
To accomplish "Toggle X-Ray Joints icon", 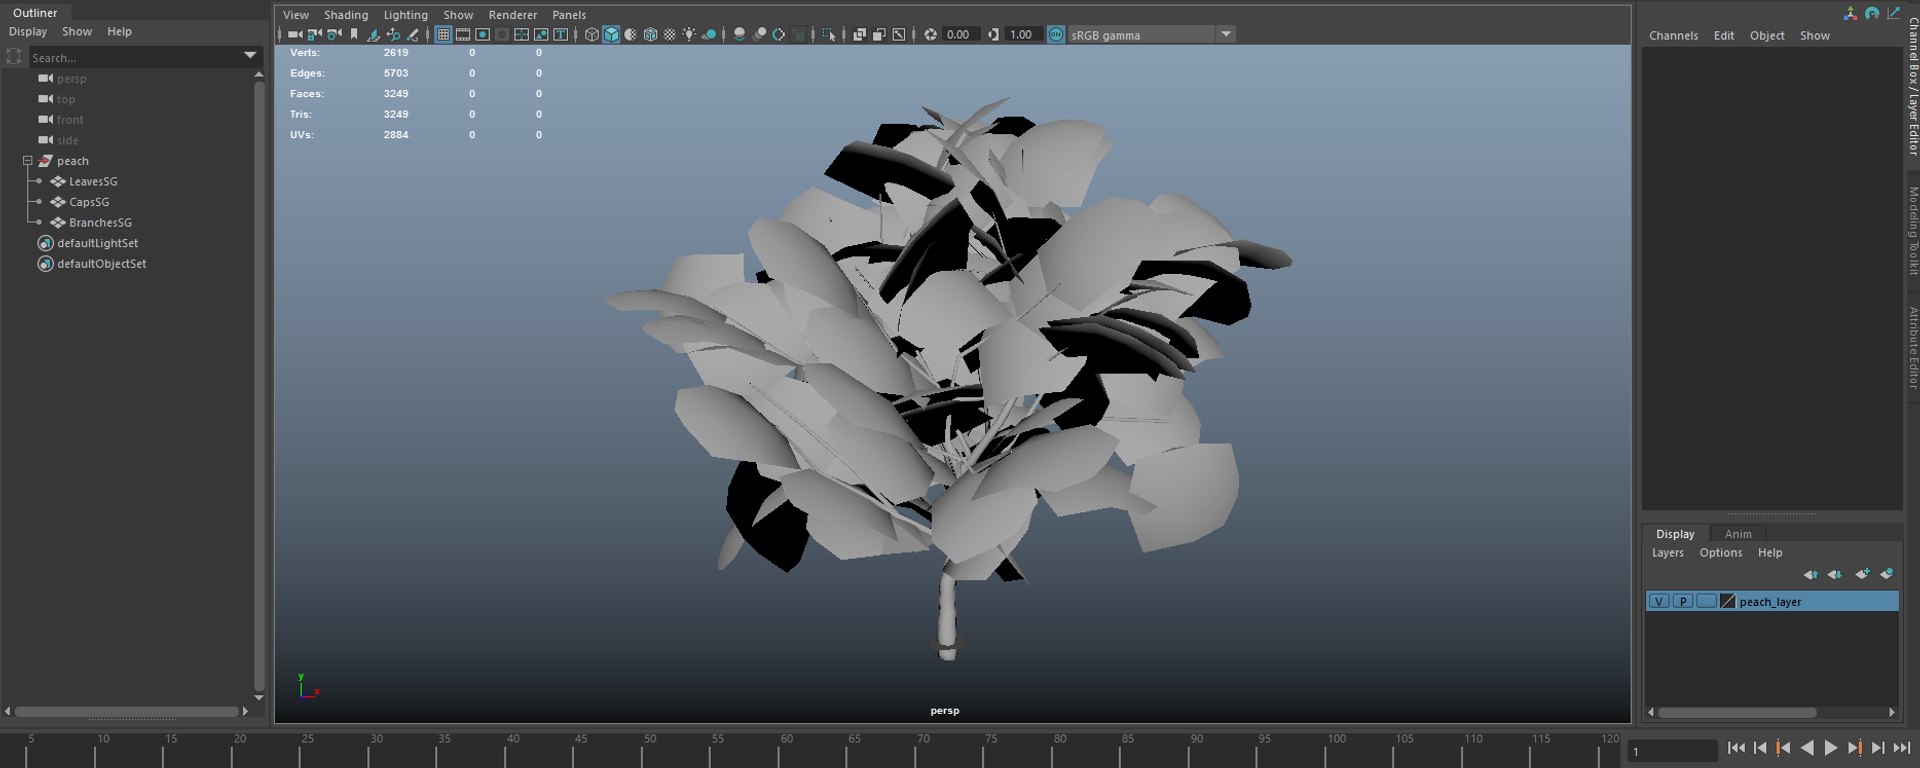I will (x=899, y=34).
